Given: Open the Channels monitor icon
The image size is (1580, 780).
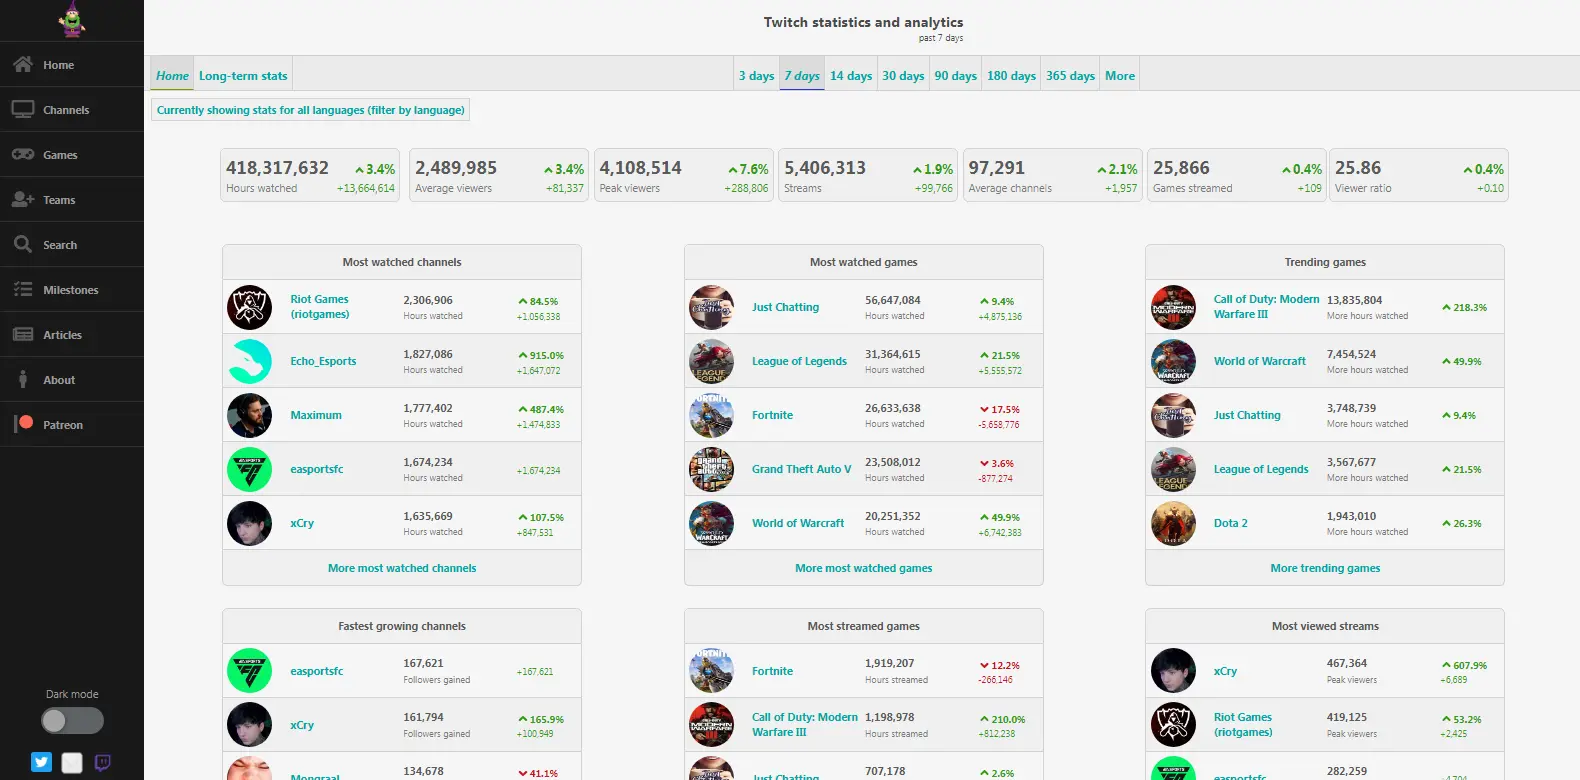Looking at the screenshot, I should (23, 109).
